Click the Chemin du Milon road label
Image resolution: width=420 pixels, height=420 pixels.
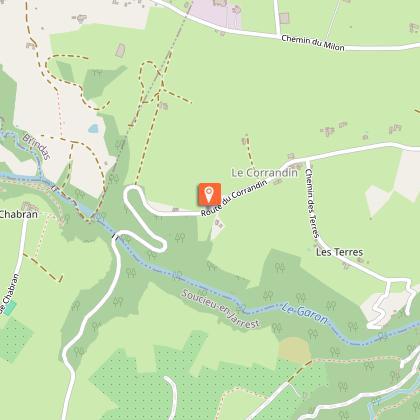click(313, 43)
